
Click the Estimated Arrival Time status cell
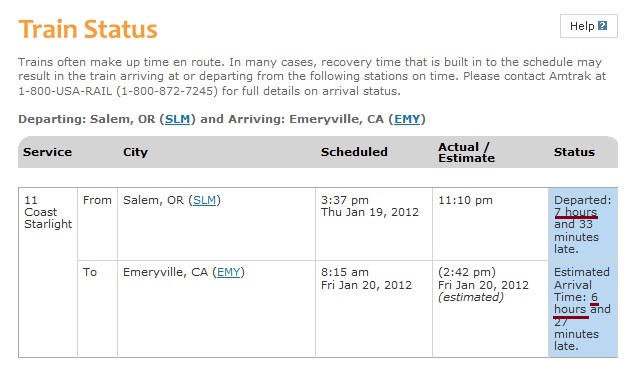(x=583, y=309)
